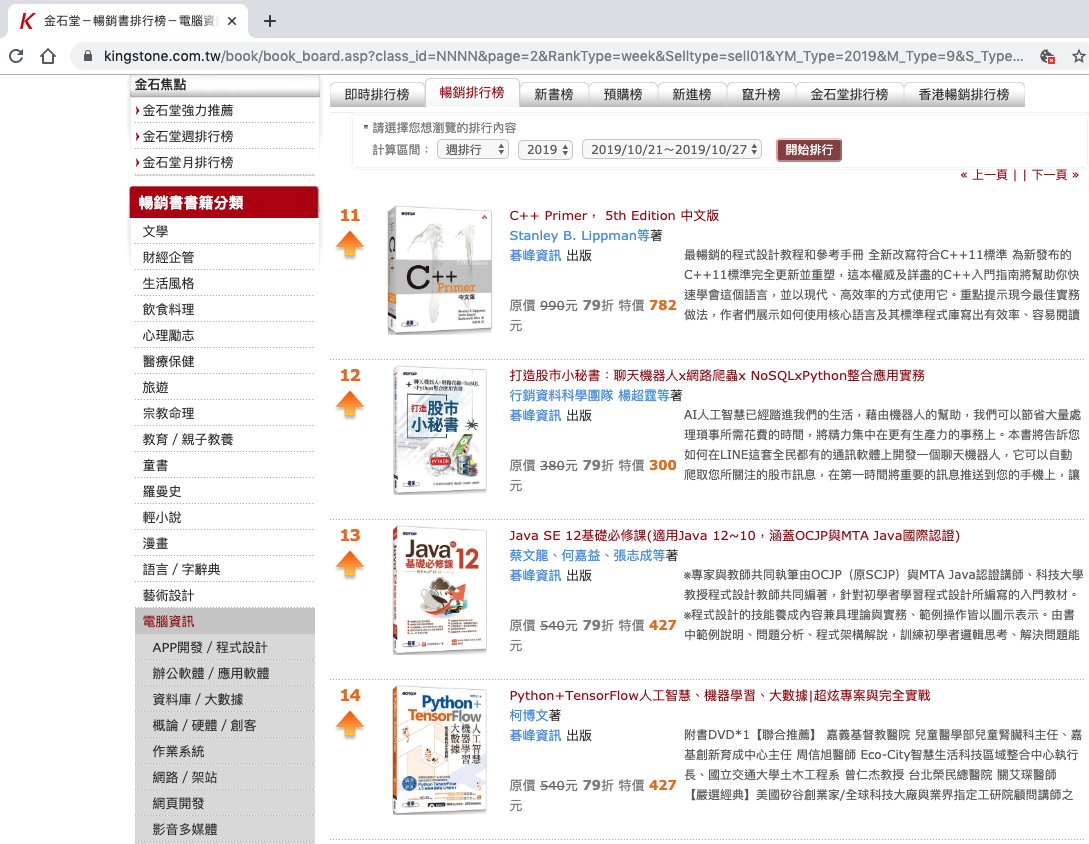1089x844 pixels.
Task: Click the site lock icon in address bar
Action: (x=88, y=56)
